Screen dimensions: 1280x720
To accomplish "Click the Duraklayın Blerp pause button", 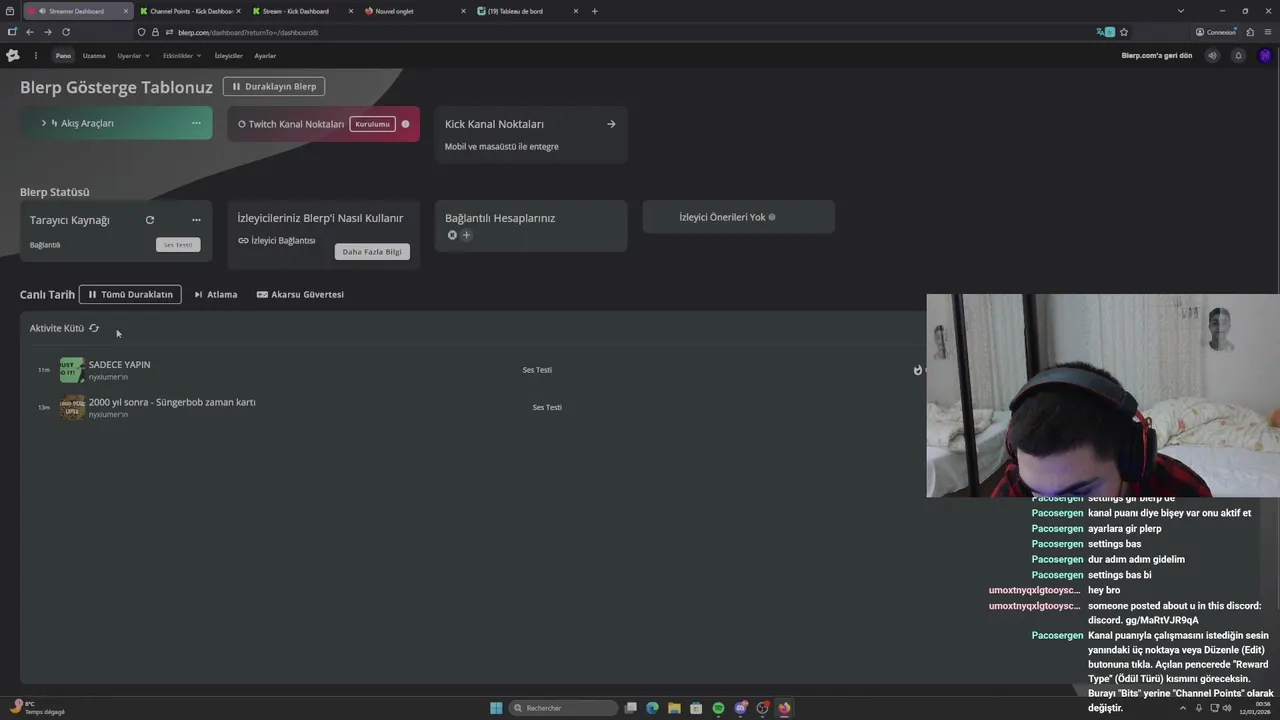I will pos(274,87).
